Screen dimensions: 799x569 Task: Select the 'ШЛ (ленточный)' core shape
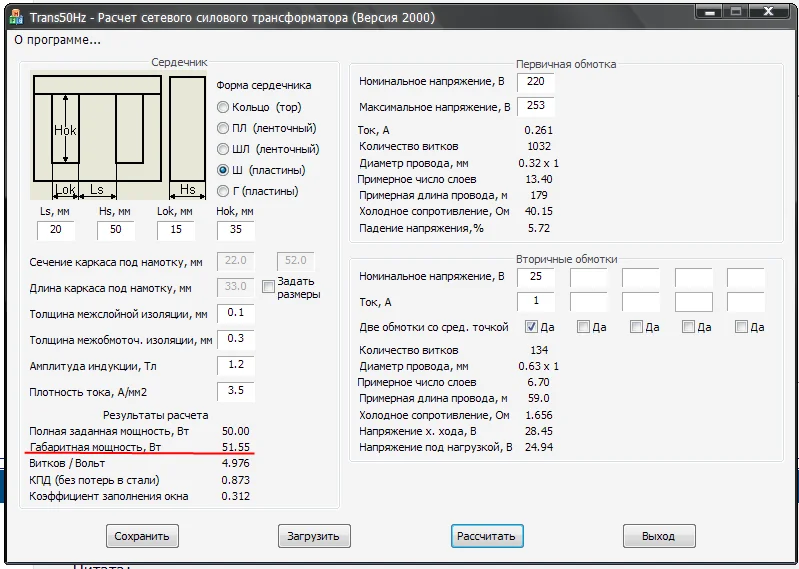pyautogui.click(x=268, y=149)
